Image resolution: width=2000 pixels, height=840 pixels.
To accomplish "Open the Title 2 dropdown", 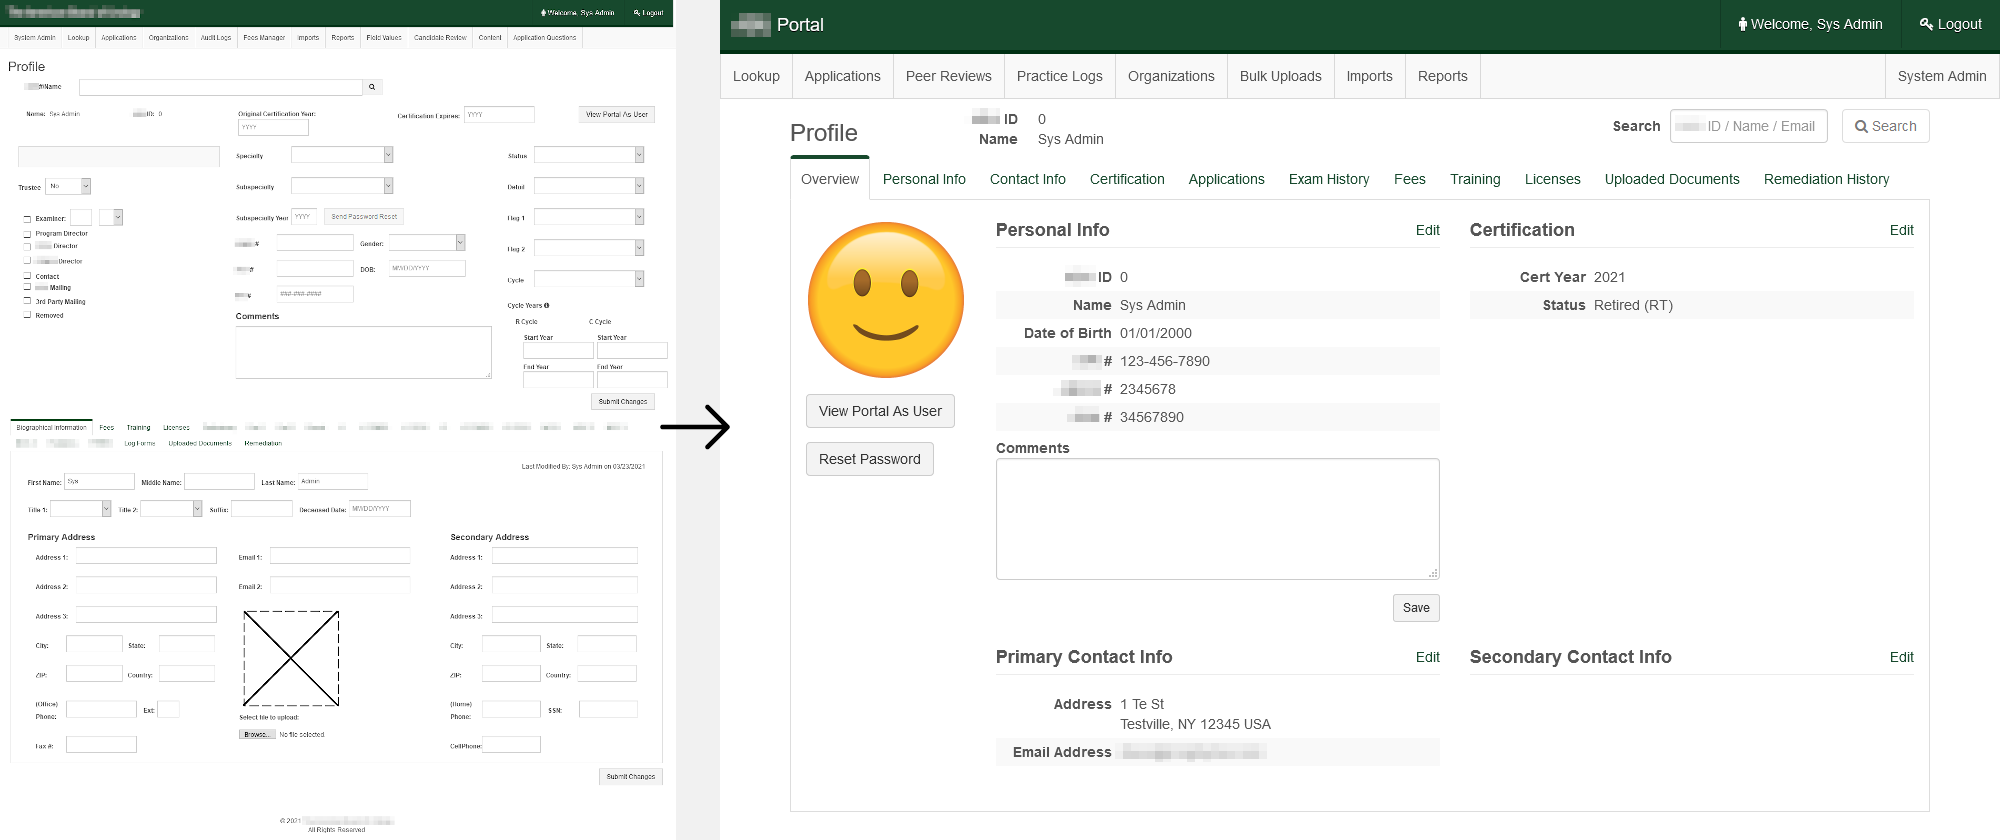I will (172, 509).
